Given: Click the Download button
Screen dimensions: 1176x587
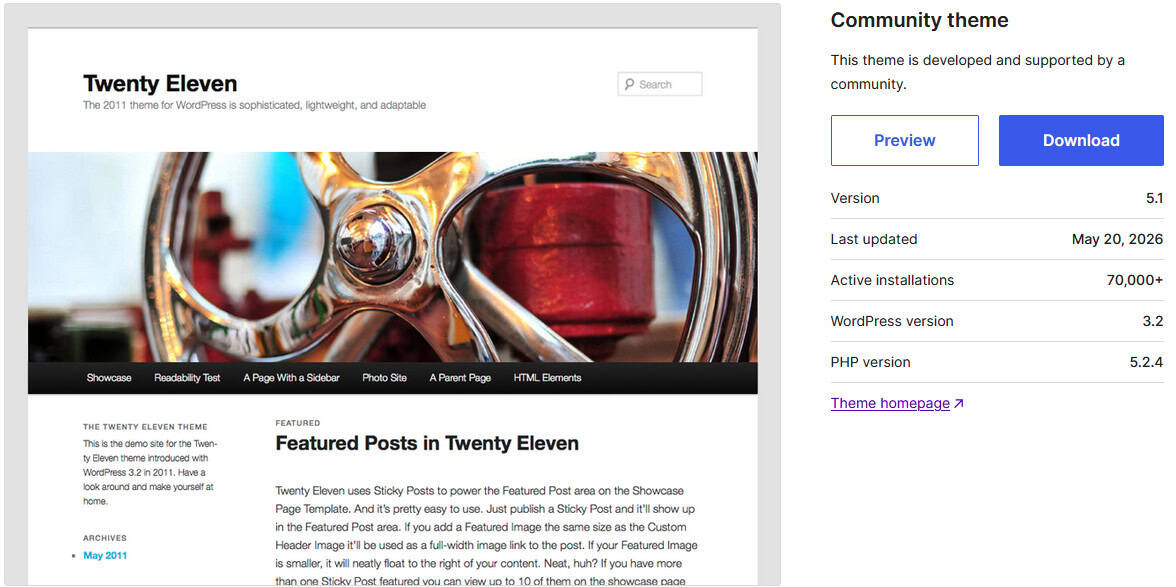Looking at the screenshot, I should pyautogui.click(x=1081, y=140).
